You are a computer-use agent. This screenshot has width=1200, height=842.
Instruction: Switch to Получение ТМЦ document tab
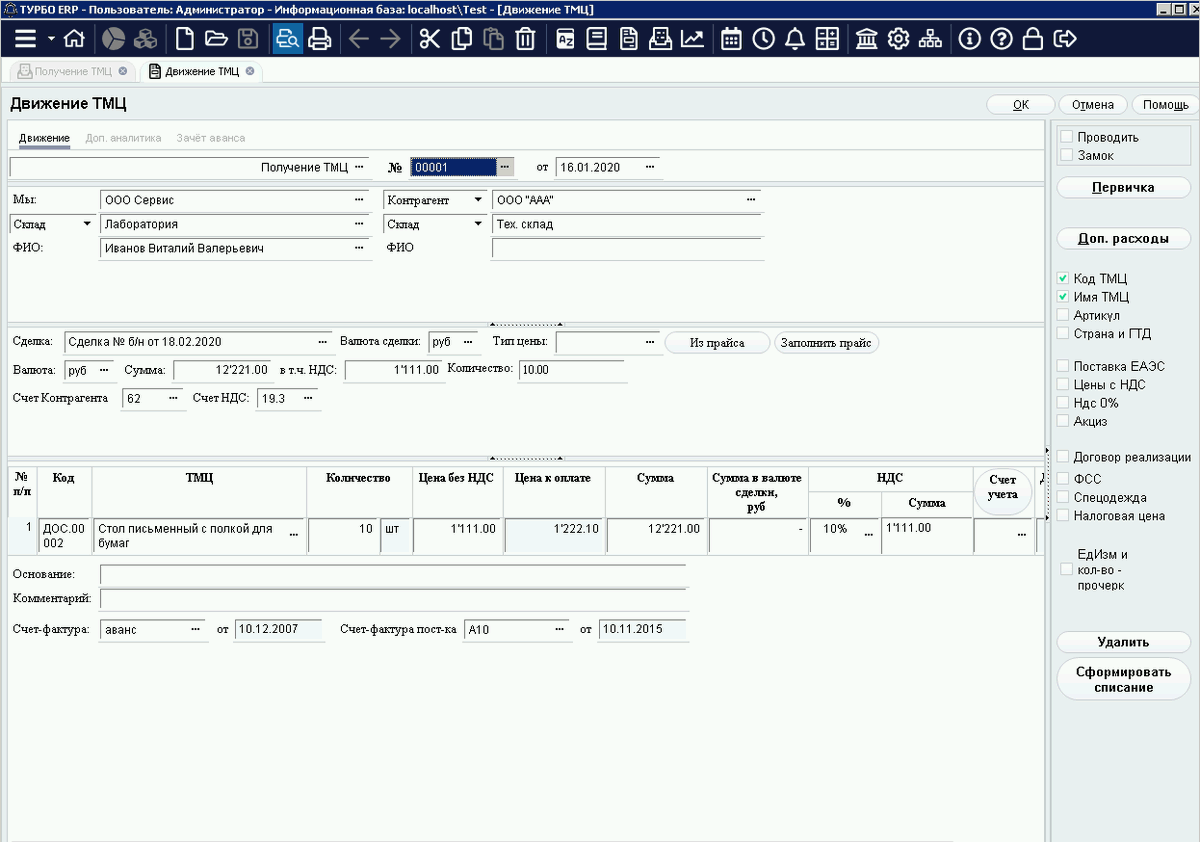pyautogui.click(x=72, y=72)
